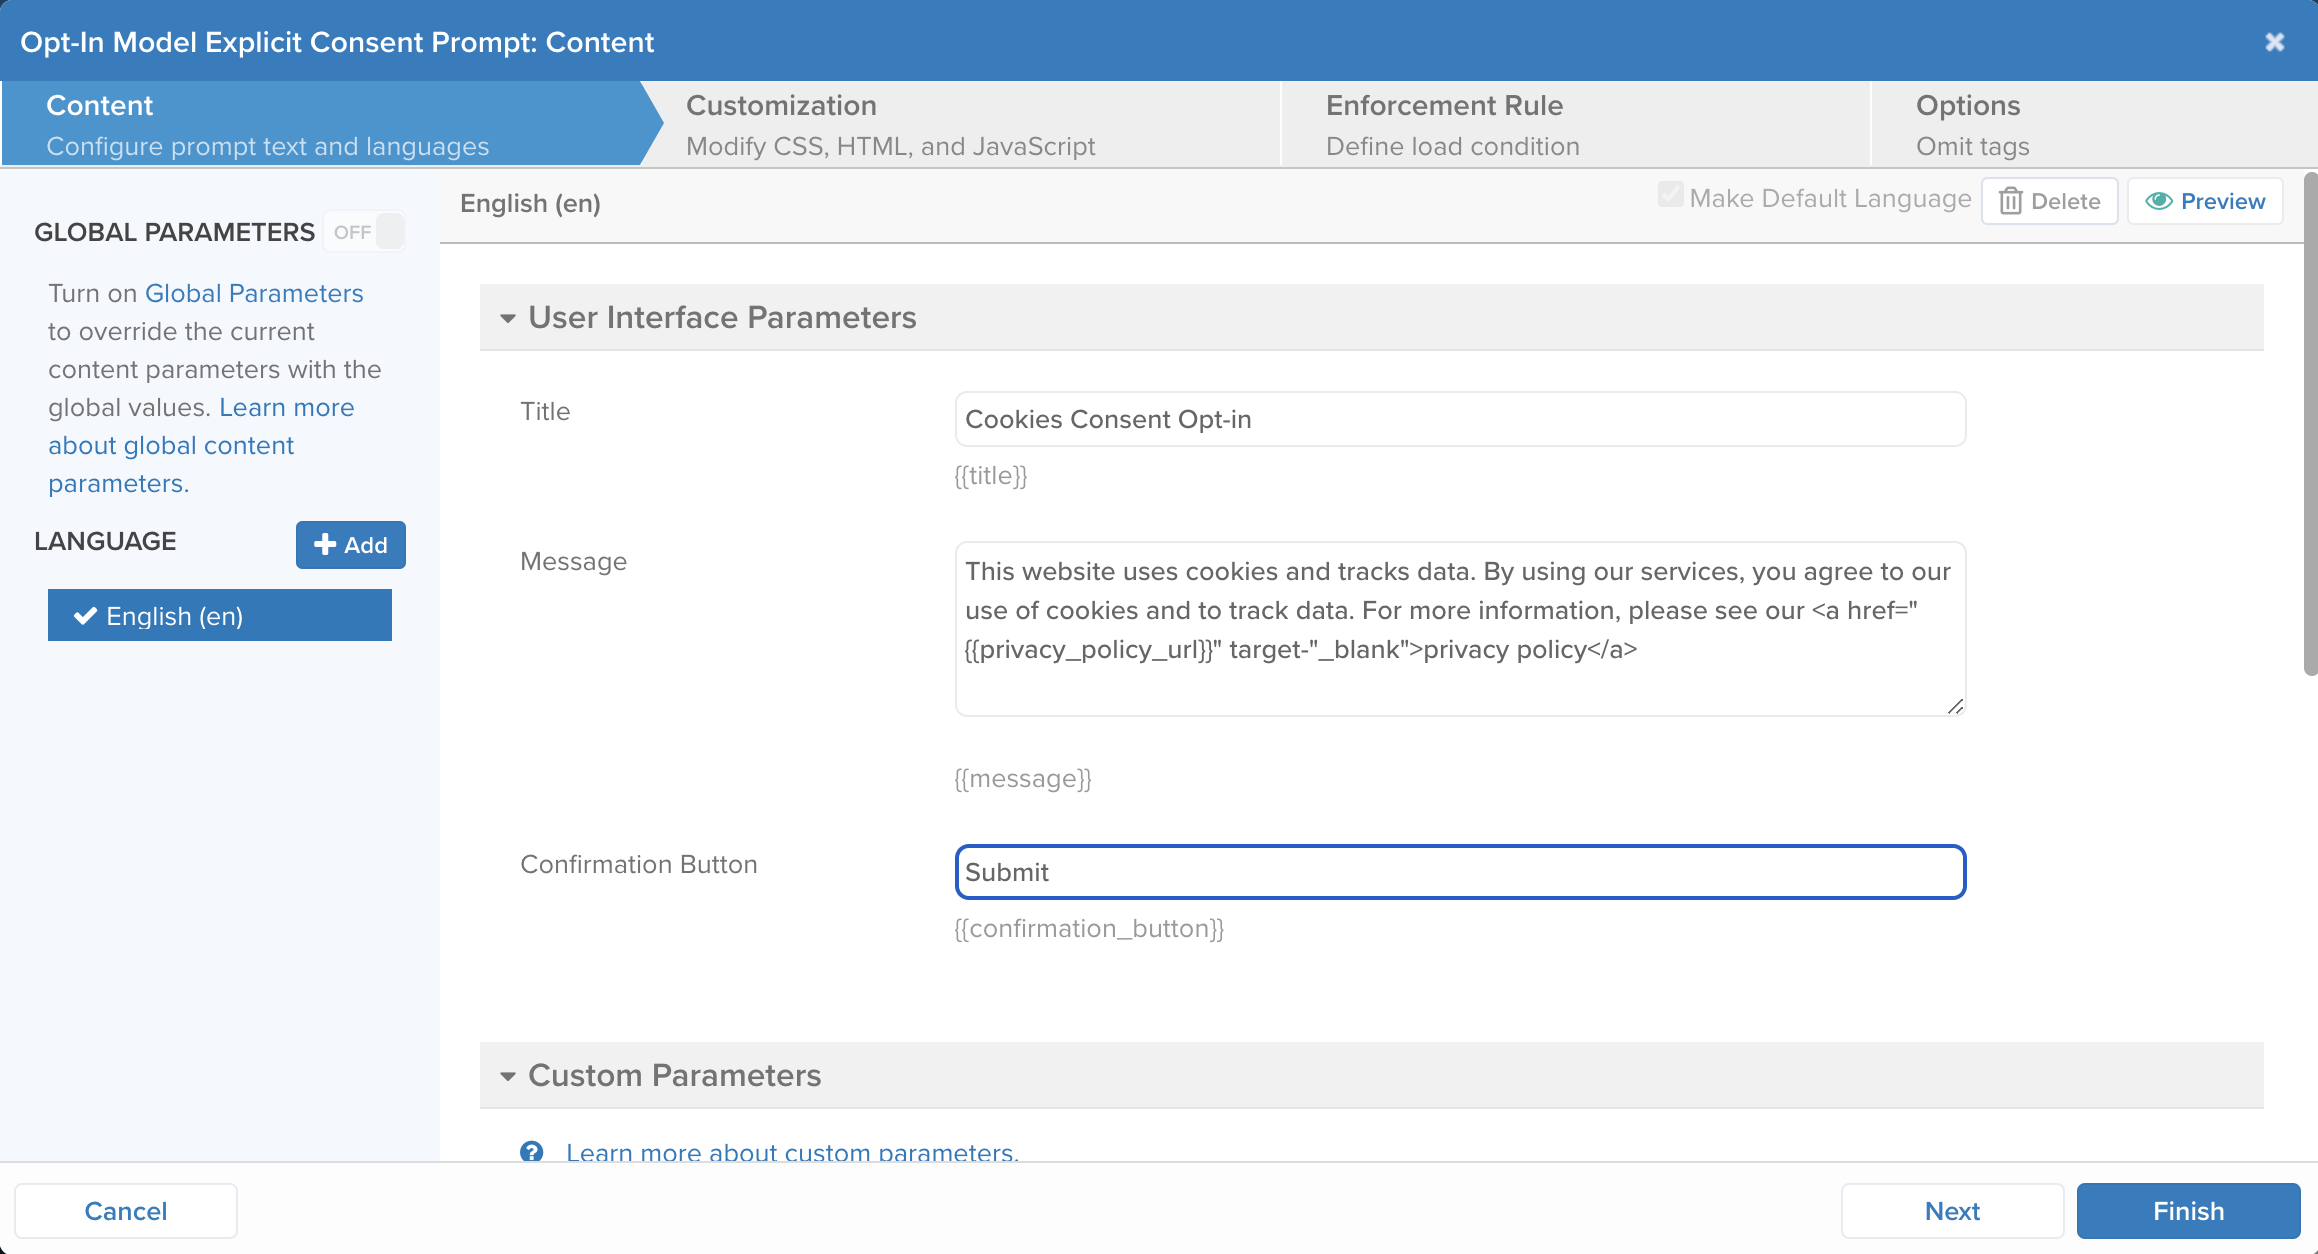This screenshot has height=1254, width=2318.
Task: Click the Finish button
Action: [x=2188, y=1211]
